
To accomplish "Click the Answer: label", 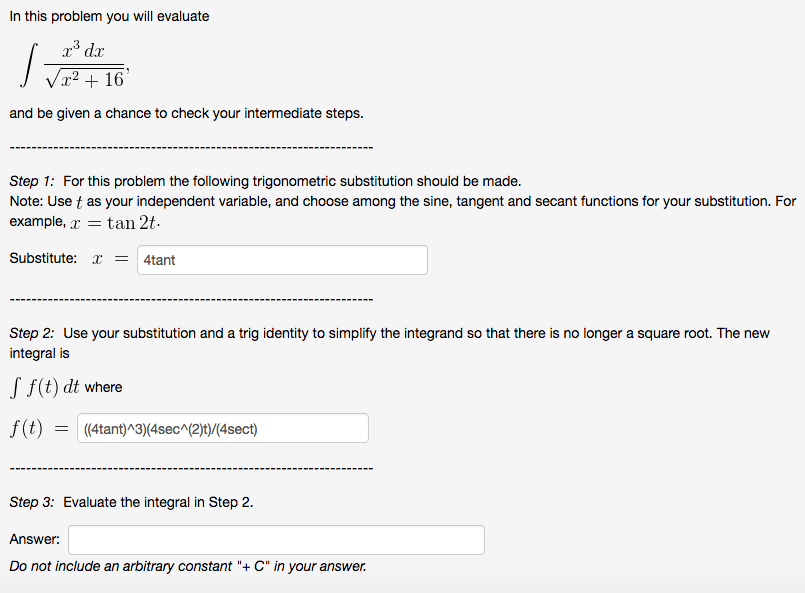I will pos(31,539).
